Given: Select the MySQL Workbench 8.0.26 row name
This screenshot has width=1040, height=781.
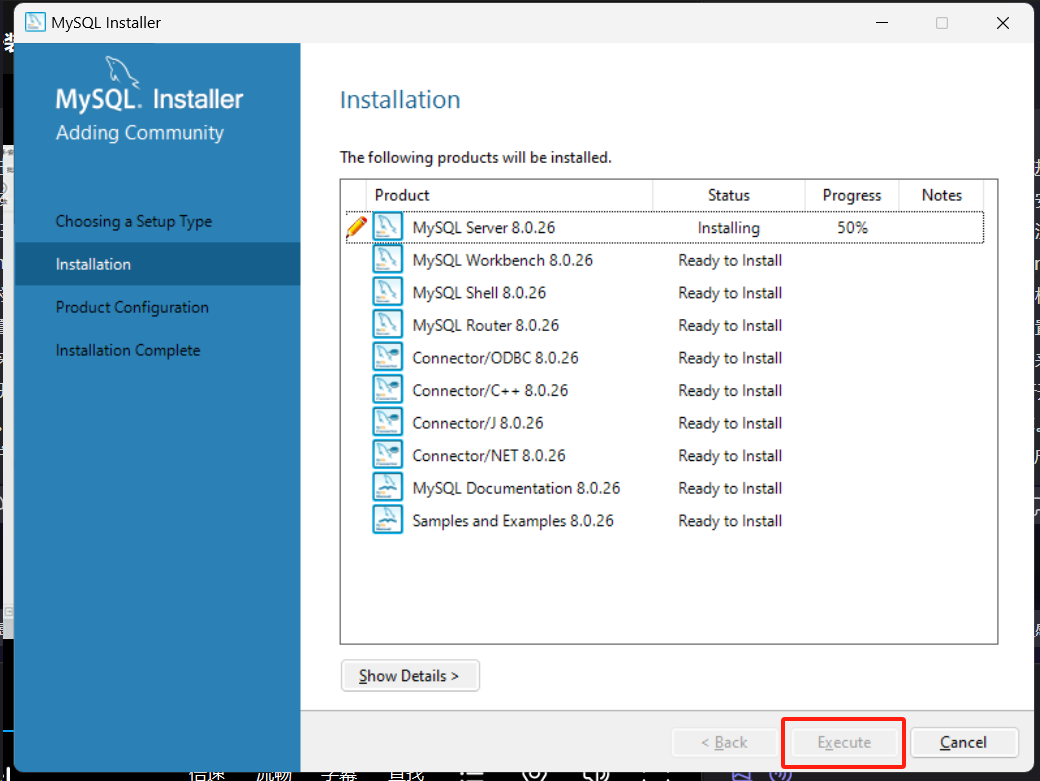Looking at the screenshot, I should (x=503, y=260).
